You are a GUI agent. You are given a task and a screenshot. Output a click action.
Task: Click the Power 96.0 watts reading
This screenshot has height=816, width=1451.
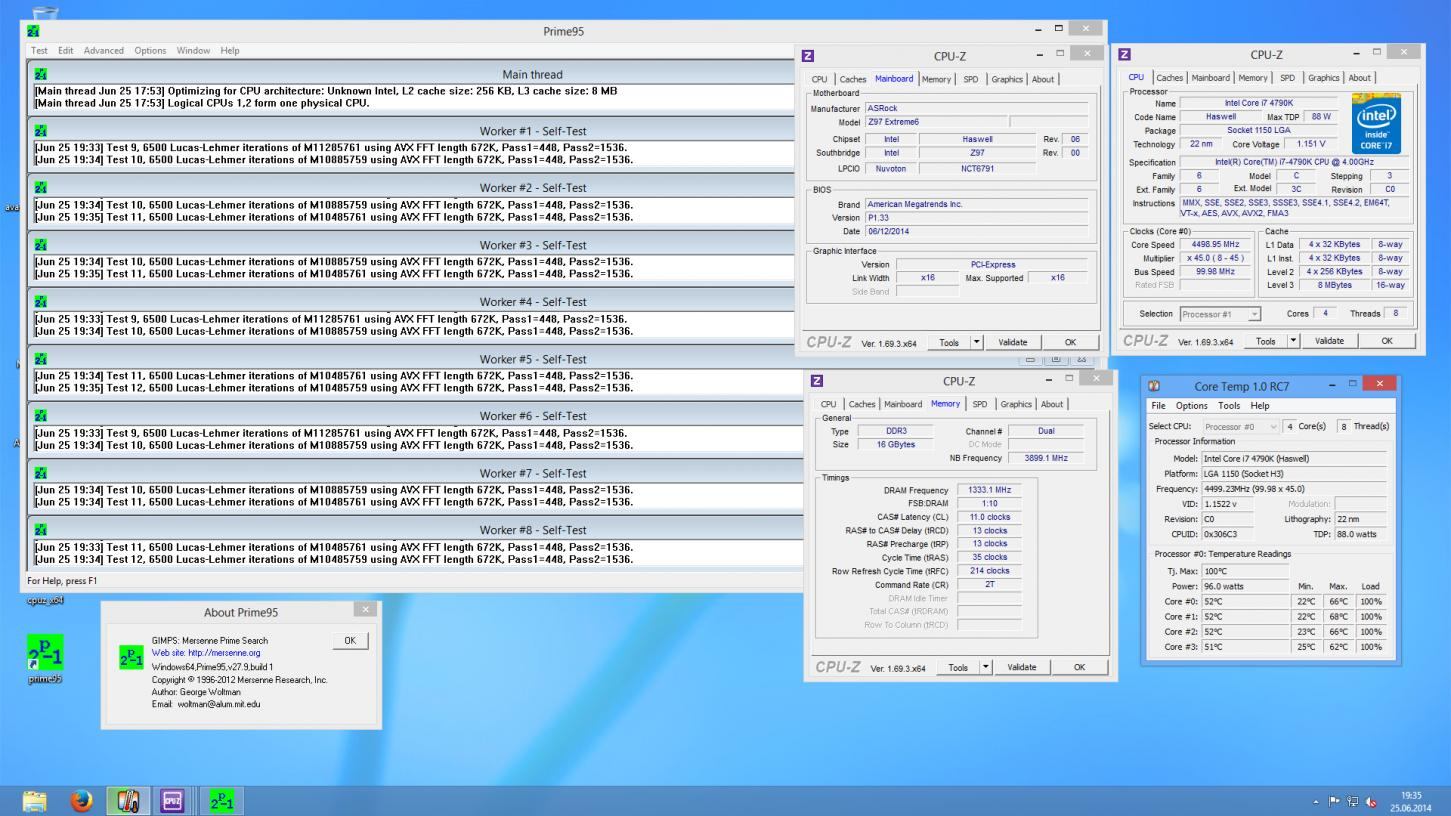1245,586
